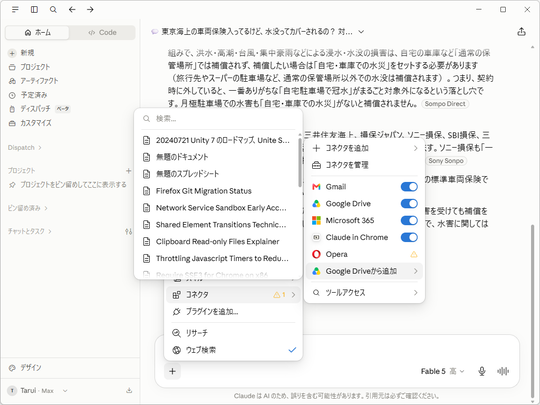Image resolution: width=540 pixels, height=405 pixels.
Task: Open the search magnifier in title bar
Action: coord(53,10)
